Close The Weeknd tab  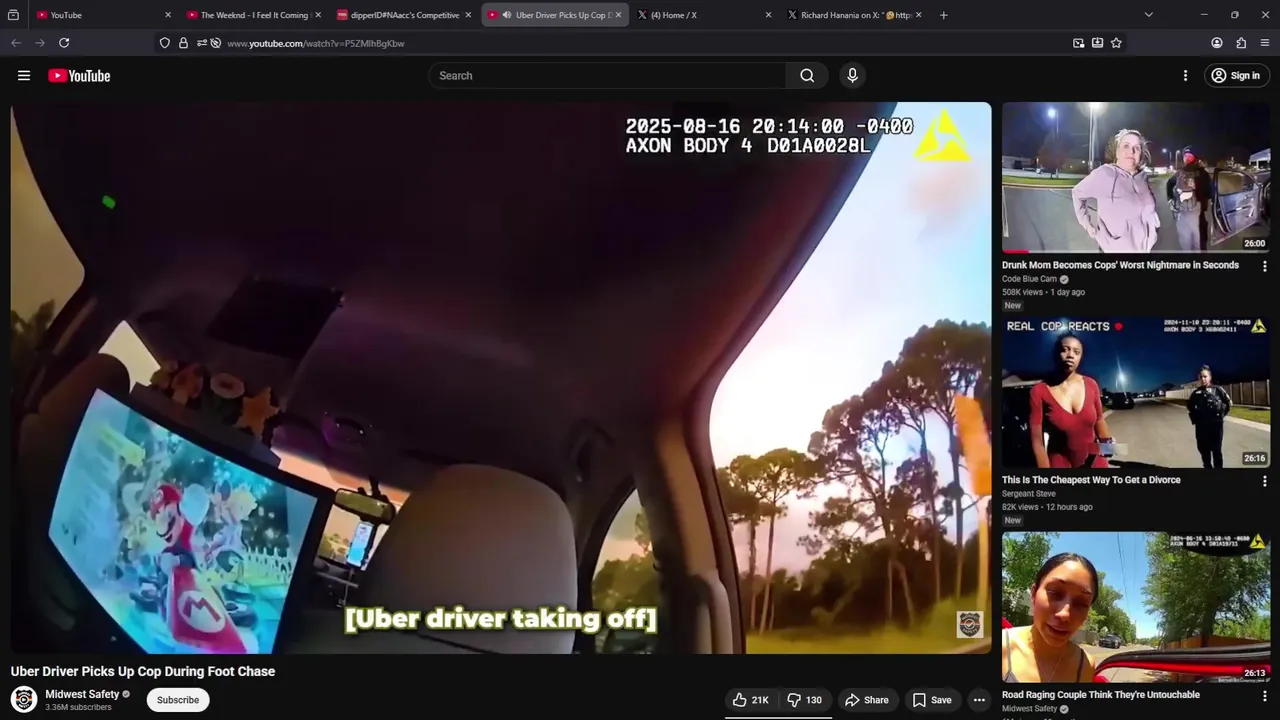click(x=318, y=15)
